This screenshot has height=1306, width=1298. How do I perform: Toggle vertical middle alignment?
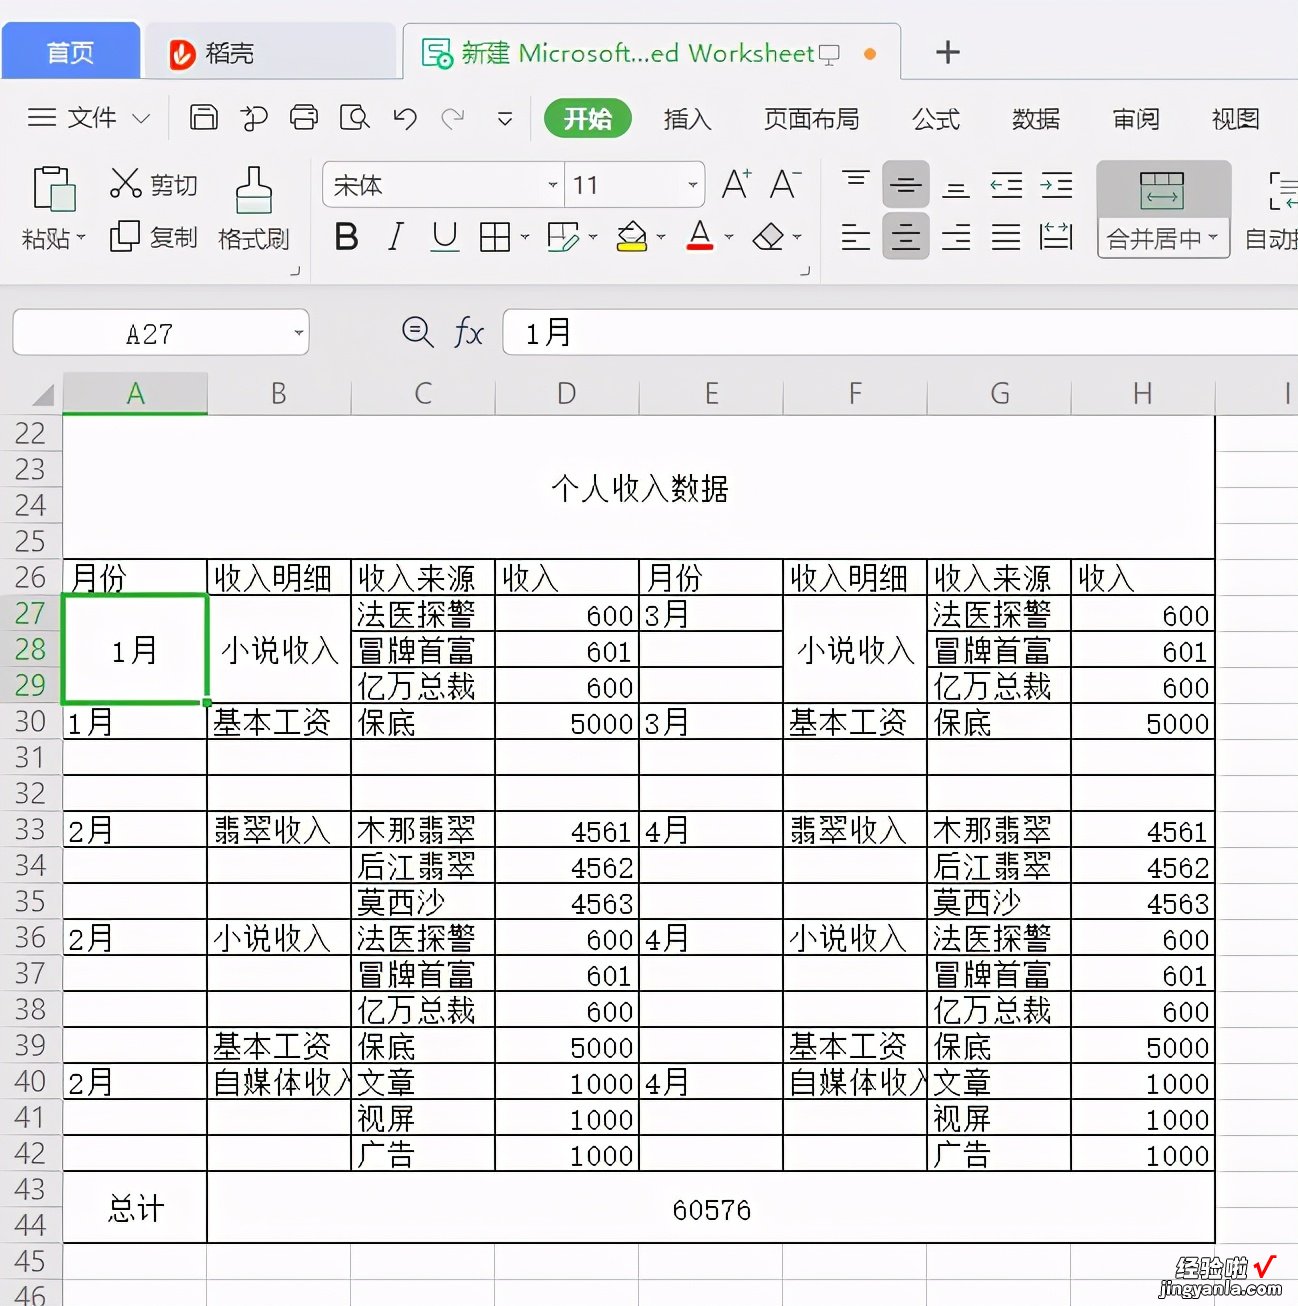coord(906,184)
